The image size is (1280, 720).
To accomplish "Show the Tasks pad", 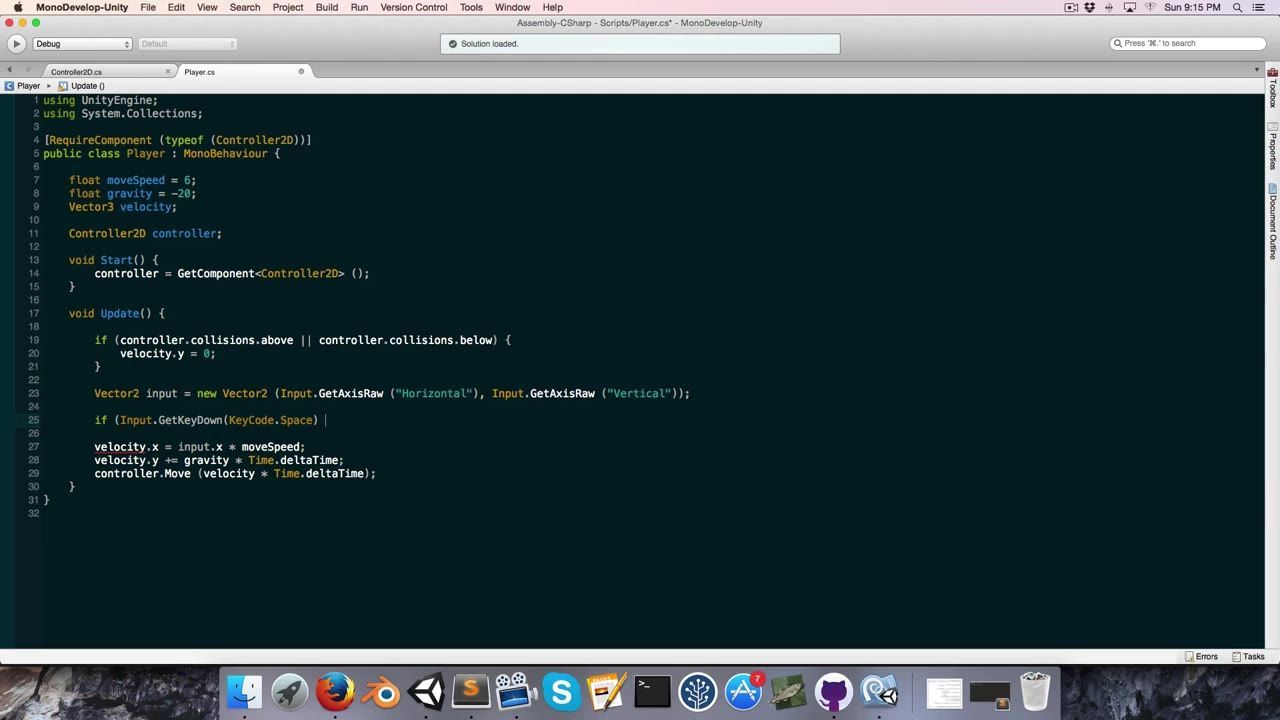I will [1248, 657].
